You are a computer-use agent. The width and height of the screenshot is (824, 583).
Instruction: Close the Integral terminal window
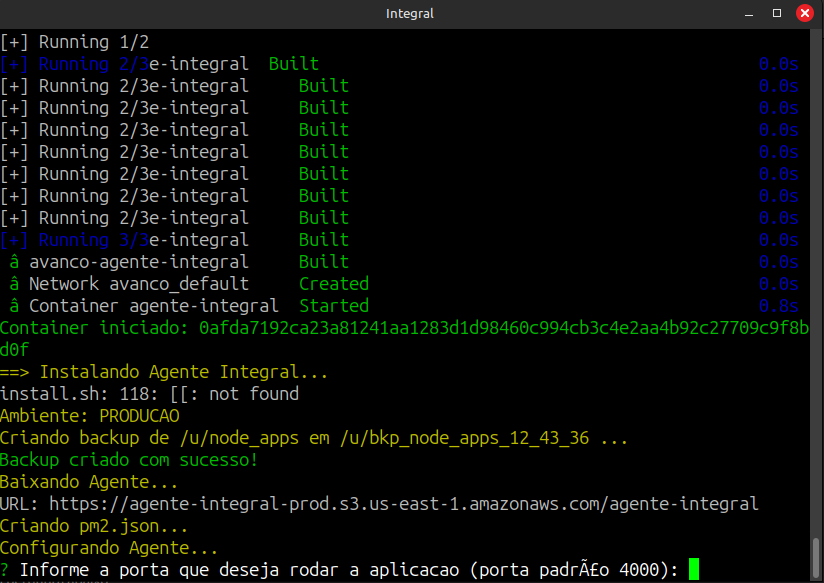[x=804, y=14]
